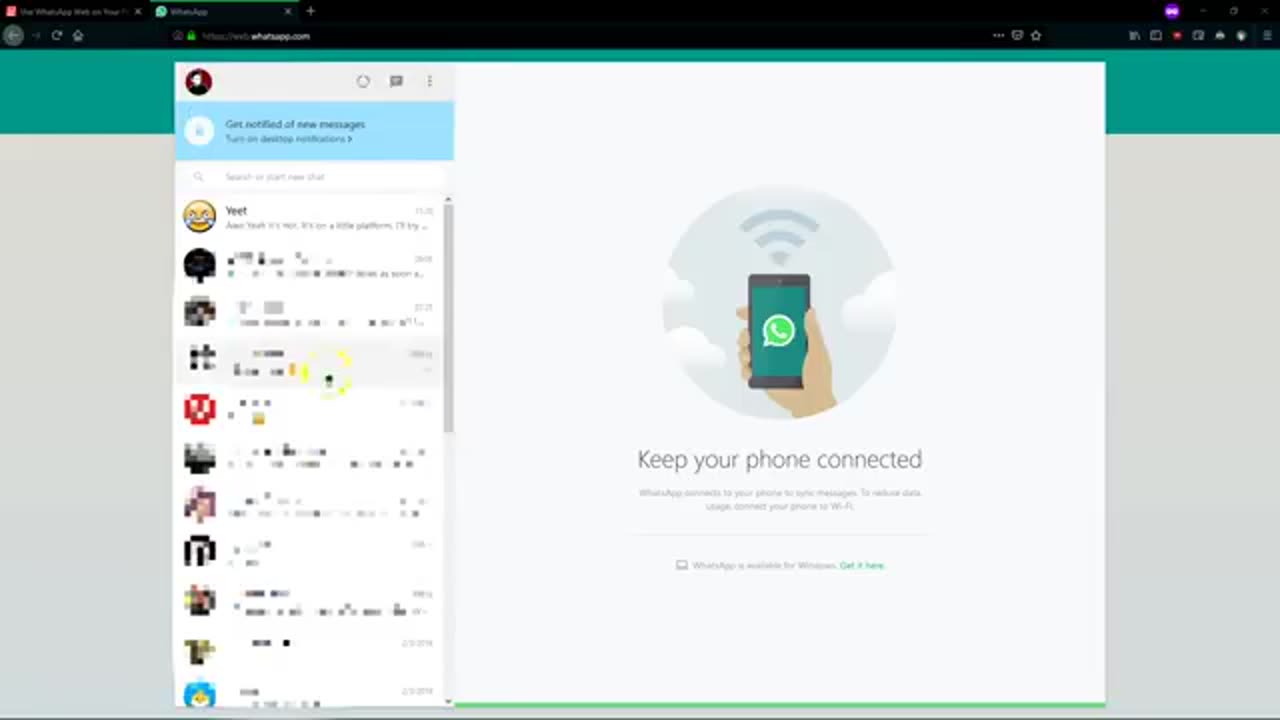This screenshot has width=1280, height=720.
Task: Focus the 'Search or start new chat' field
Action: 314,177
